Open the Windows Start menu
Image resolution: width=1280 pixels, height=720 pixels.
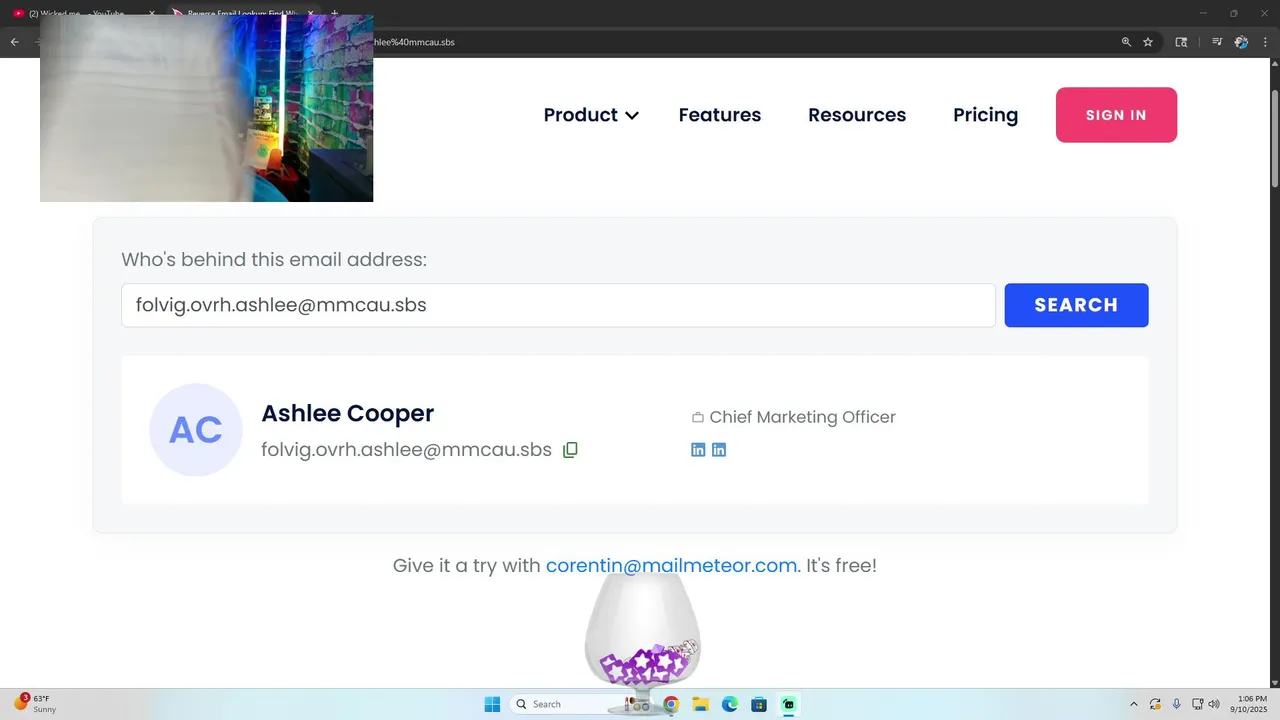pyautogui.click(x=492, y=704)
